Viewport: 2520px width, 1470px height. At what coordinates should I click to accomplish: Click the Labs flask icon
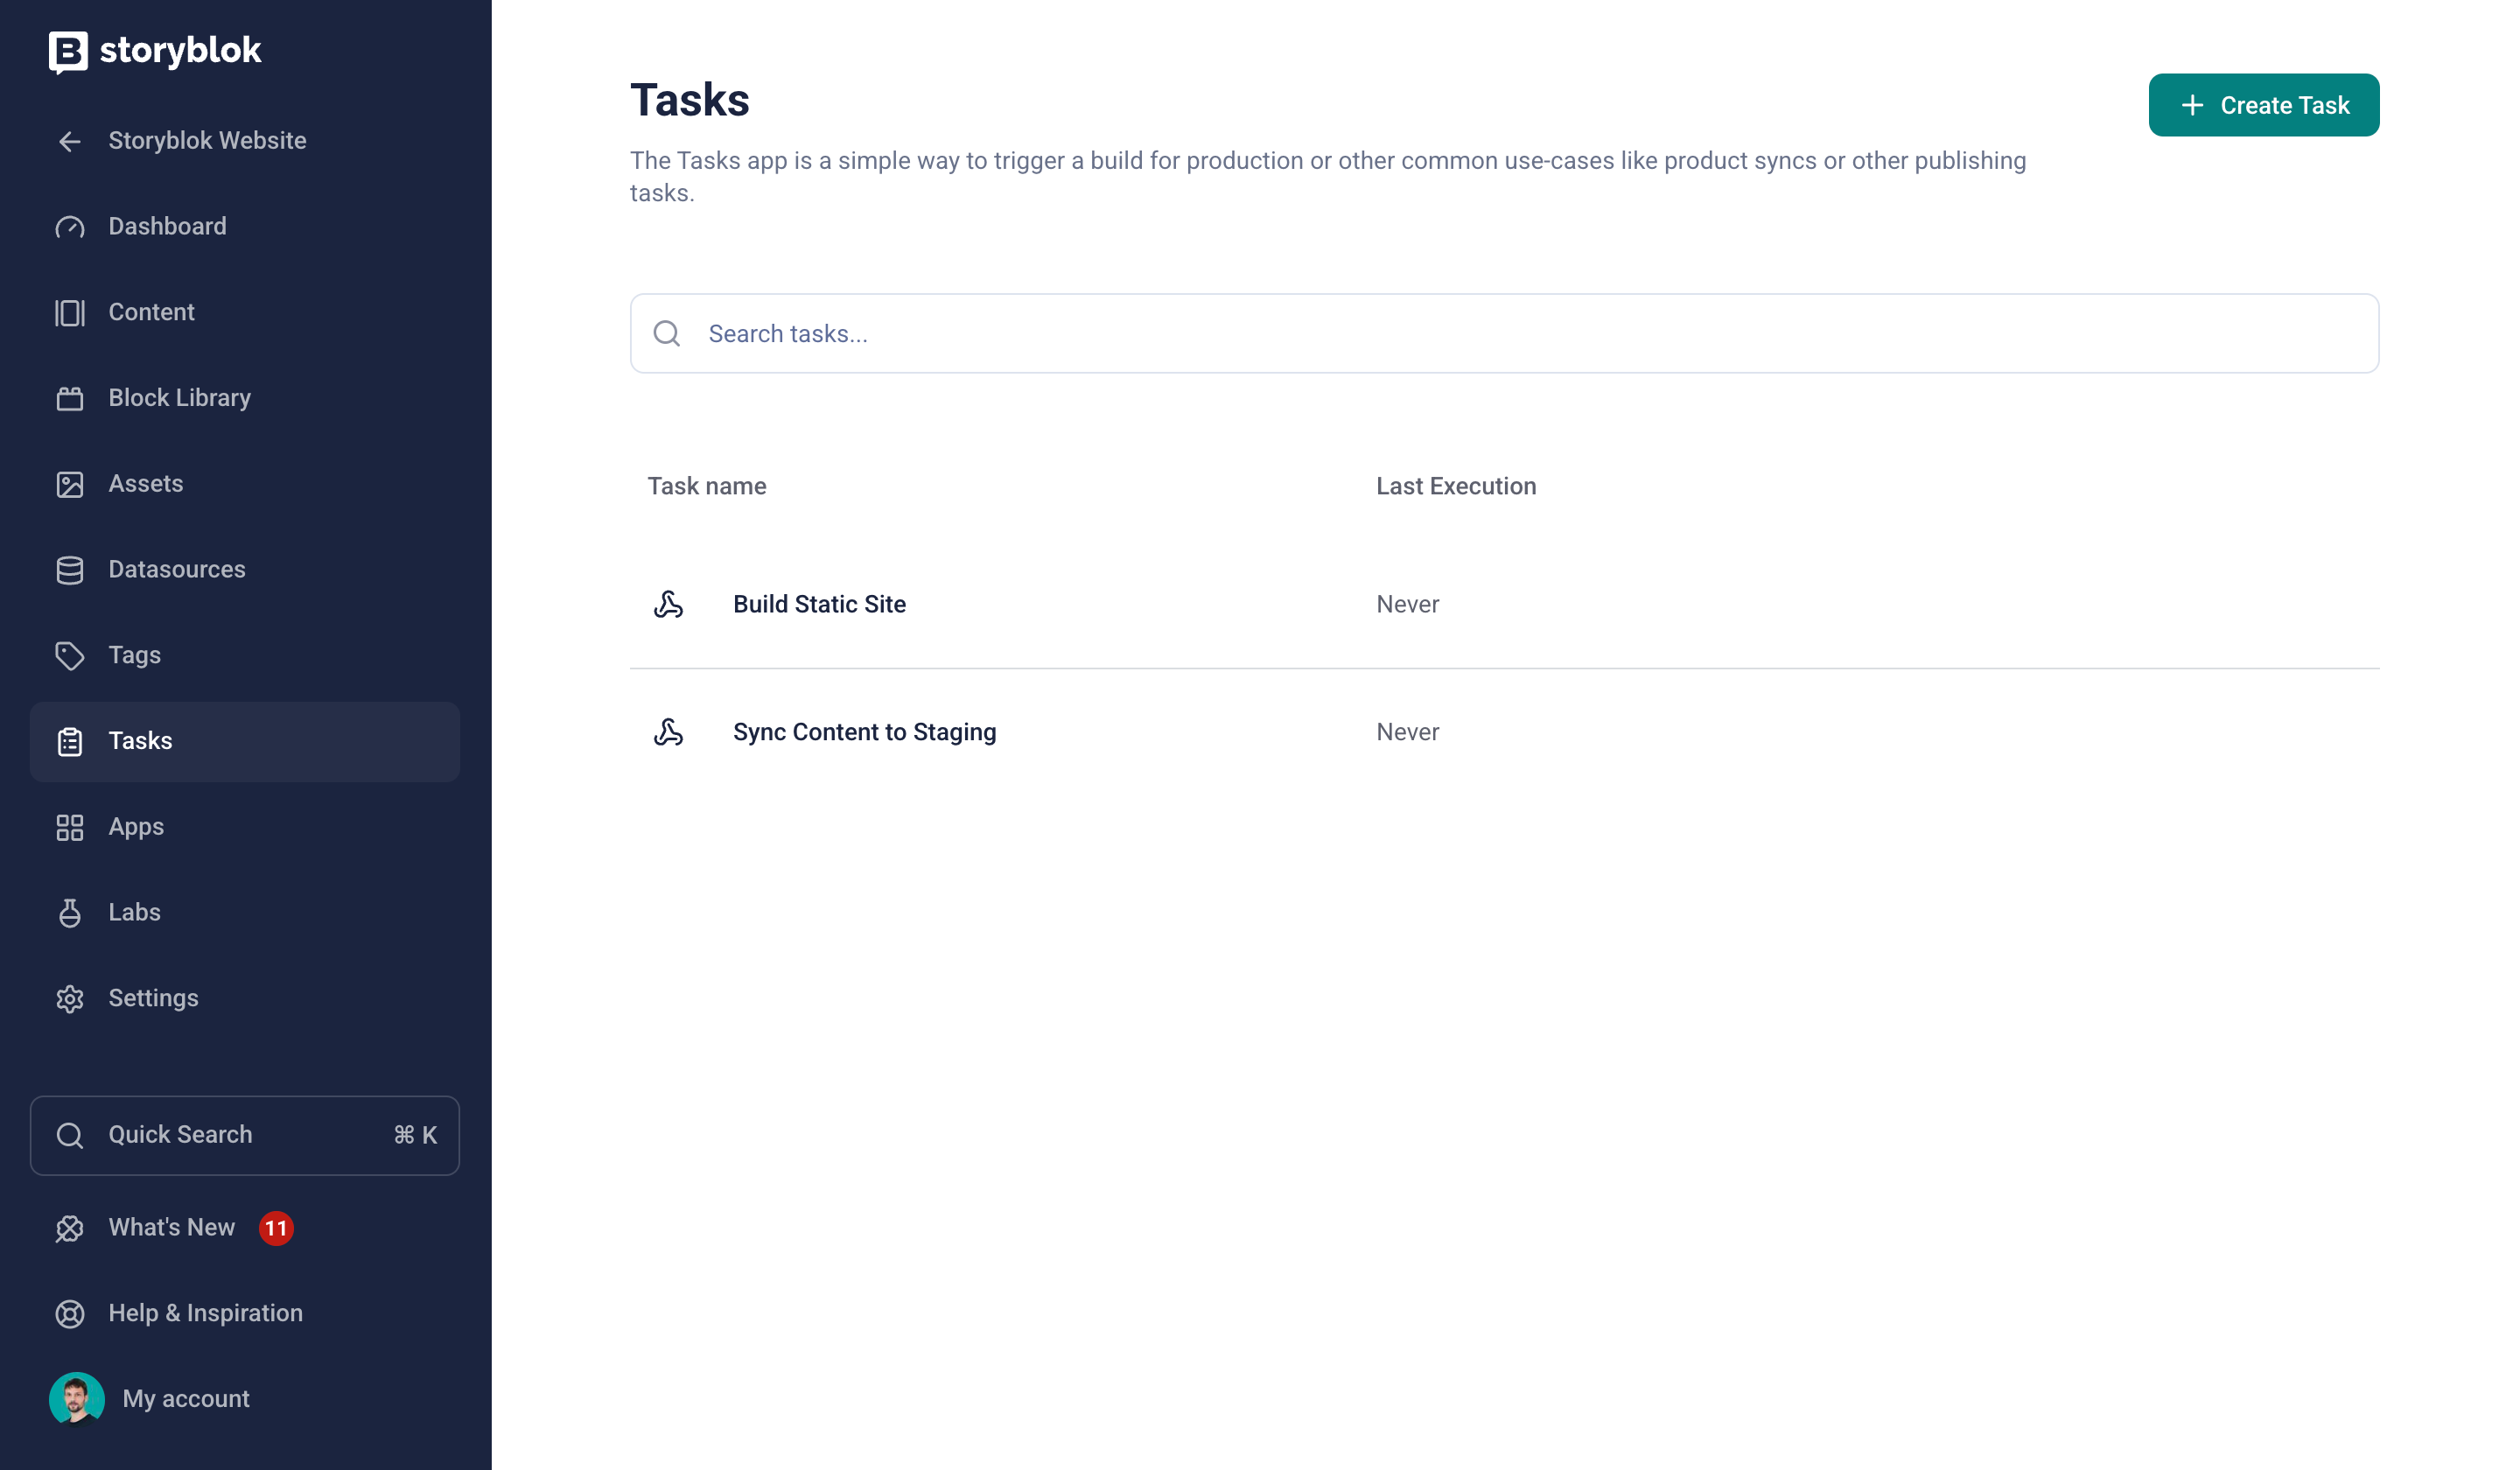69,913
